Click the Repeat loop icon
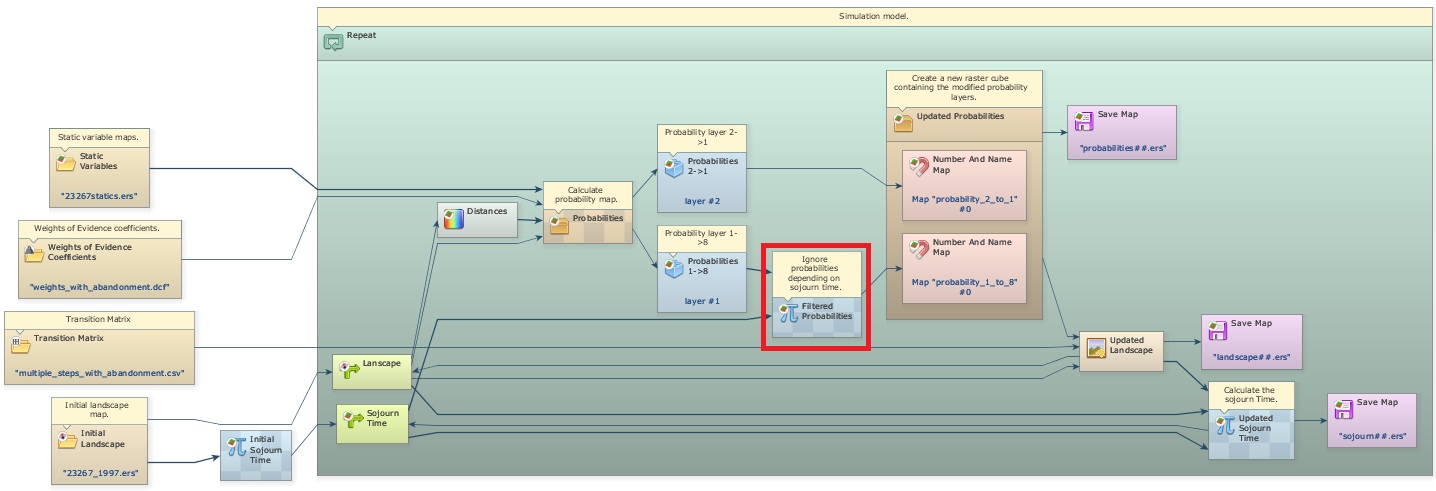 pyautogui.click(x=333, y=42)
